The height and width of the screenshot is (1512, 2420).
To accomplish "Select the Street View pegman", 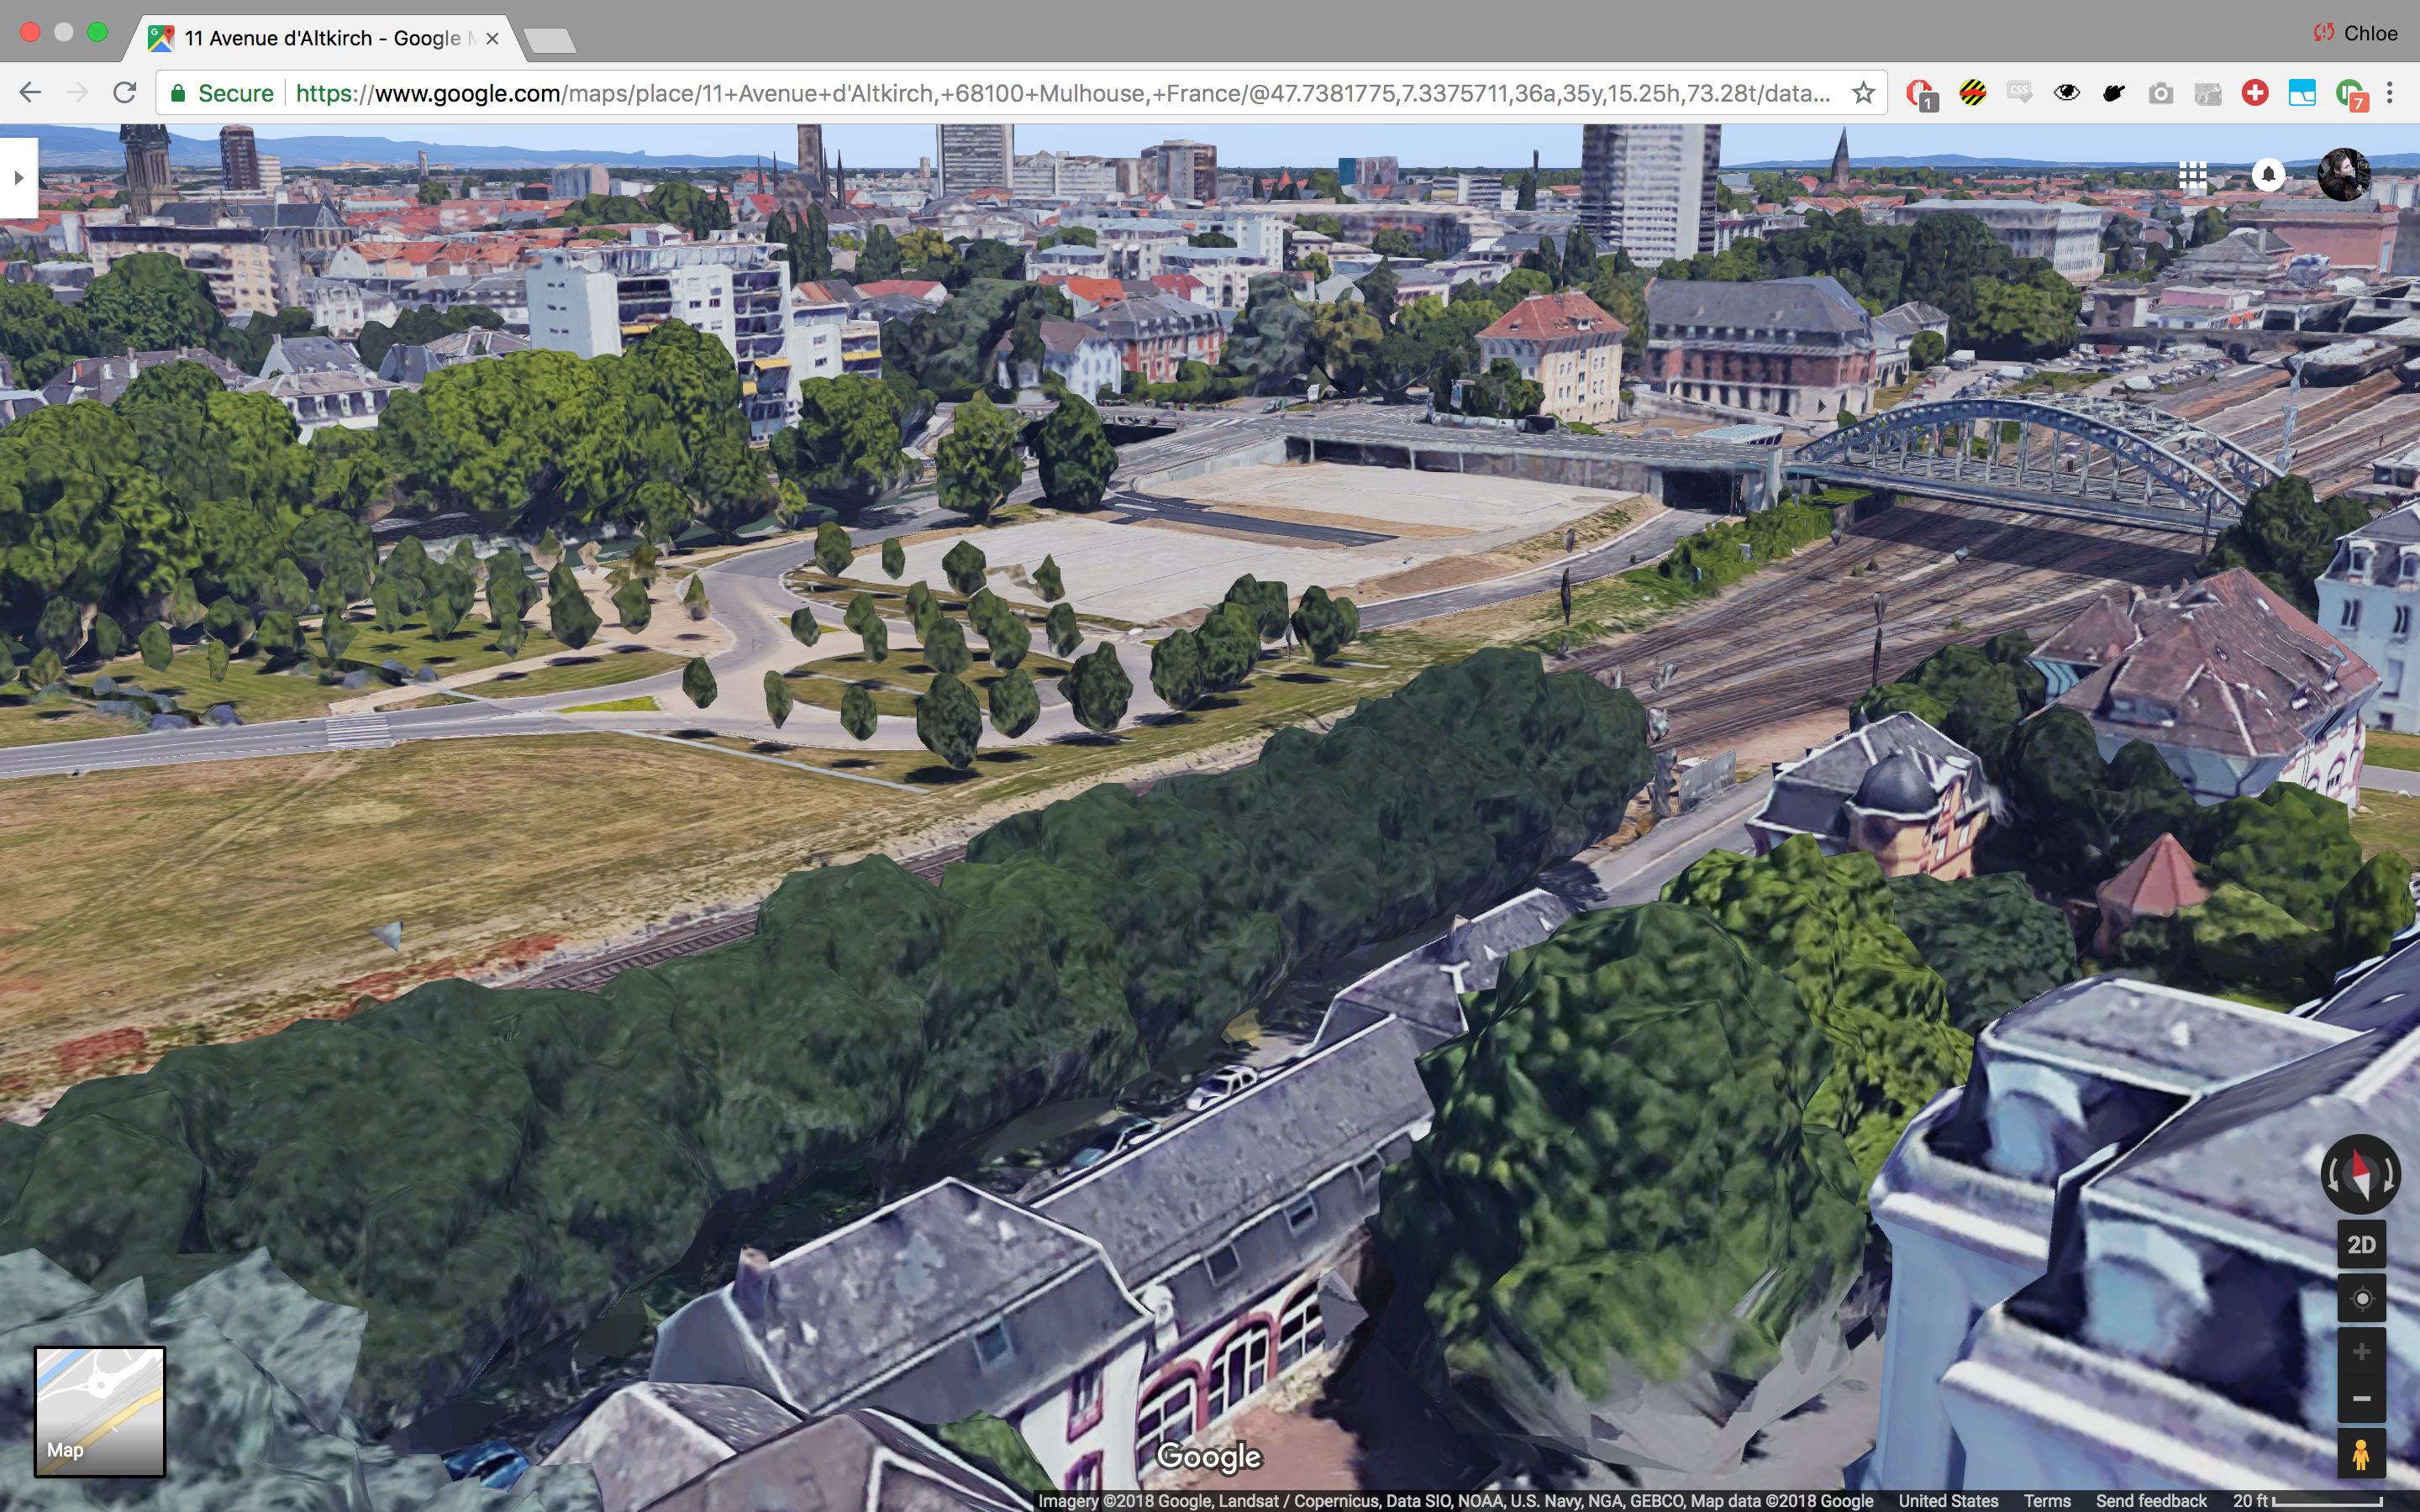I will point(2361,1454).
